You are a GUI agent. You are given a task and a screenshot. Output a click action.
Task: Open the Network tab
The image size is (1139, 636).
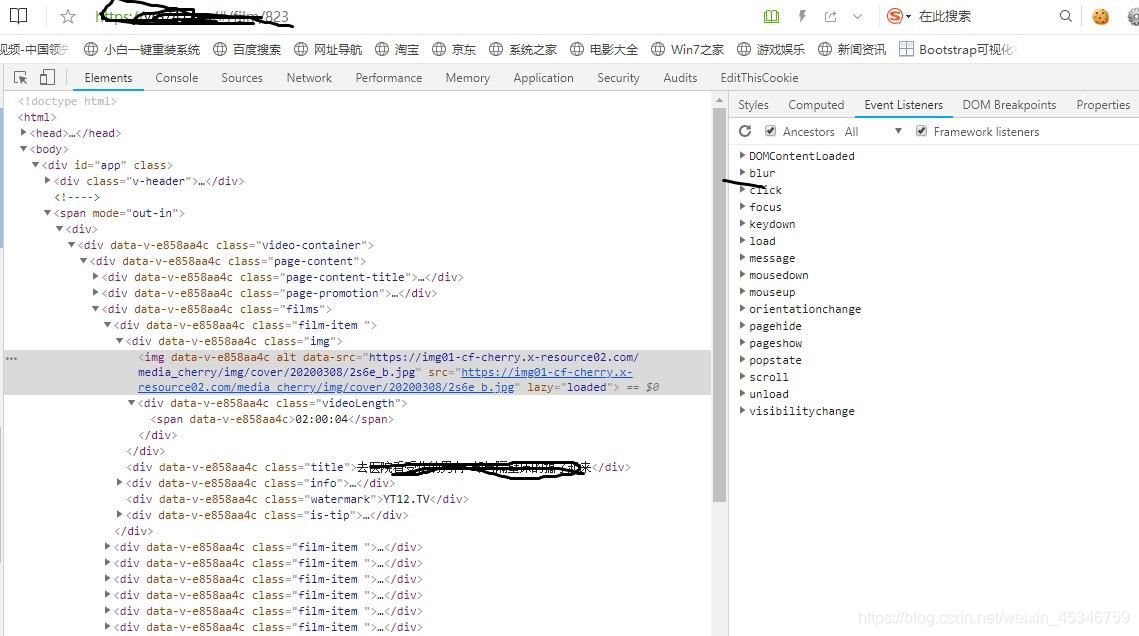coord(309,78)
